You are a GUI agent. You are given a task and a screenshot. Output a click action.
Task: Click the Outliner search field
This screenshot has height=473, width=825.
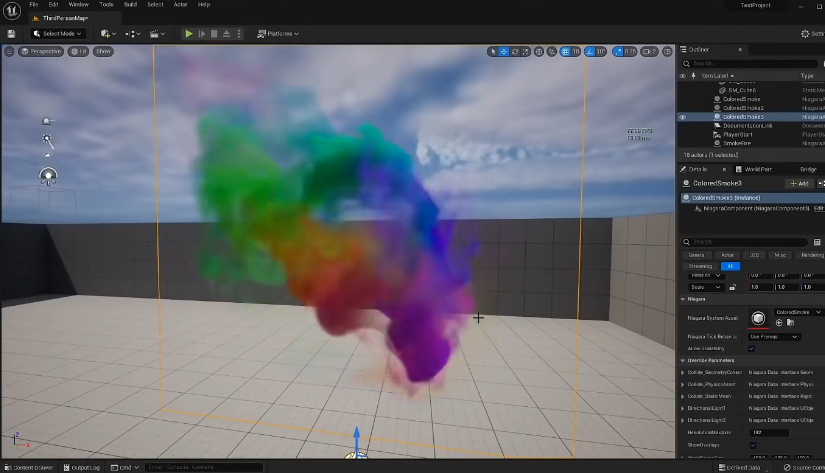[x=751, y=63]
